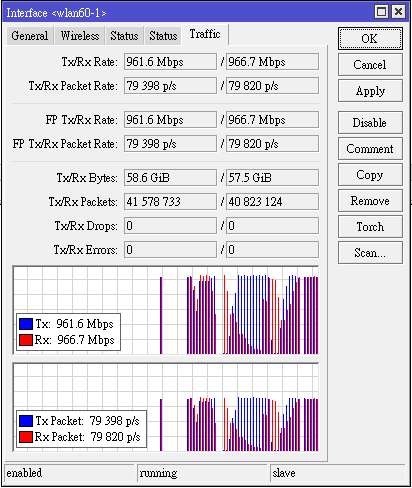Screen dimensions: 412x488
Task: Click the FP Tx Packet Rate field
Action: (x=170, y=144)
